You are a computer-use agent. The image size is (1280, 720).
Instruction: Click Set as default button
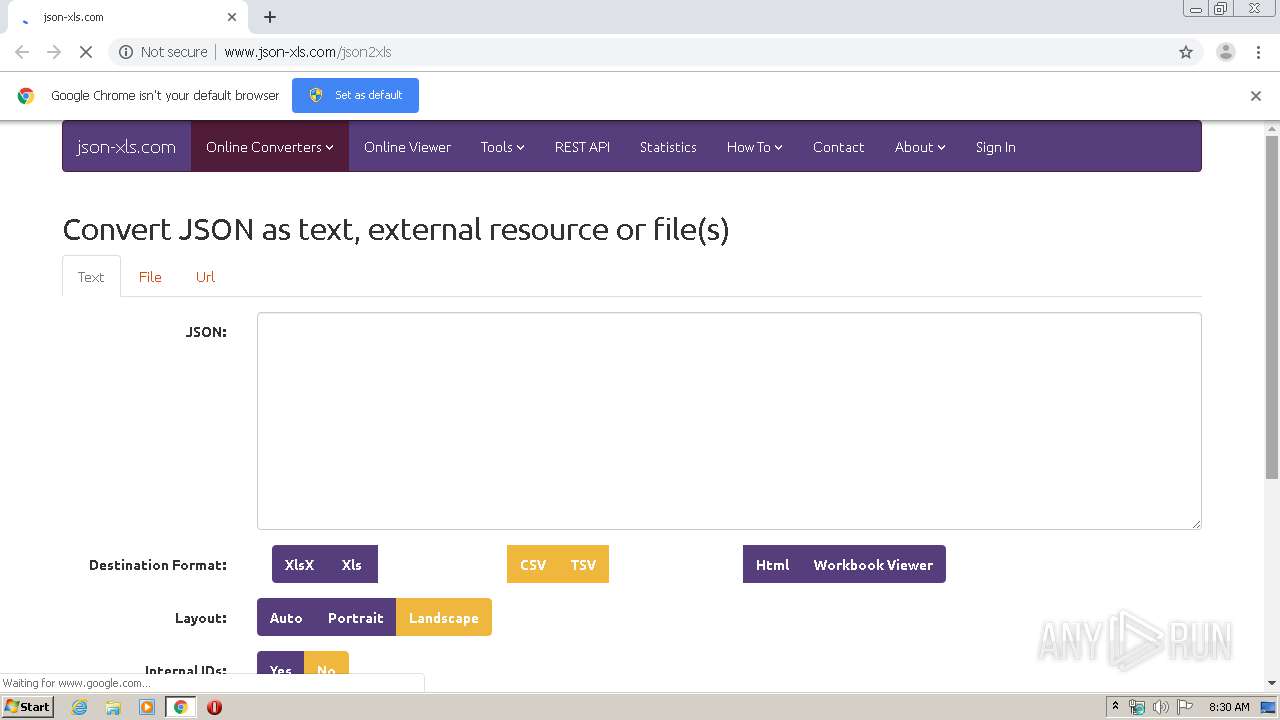coord(355,95)
